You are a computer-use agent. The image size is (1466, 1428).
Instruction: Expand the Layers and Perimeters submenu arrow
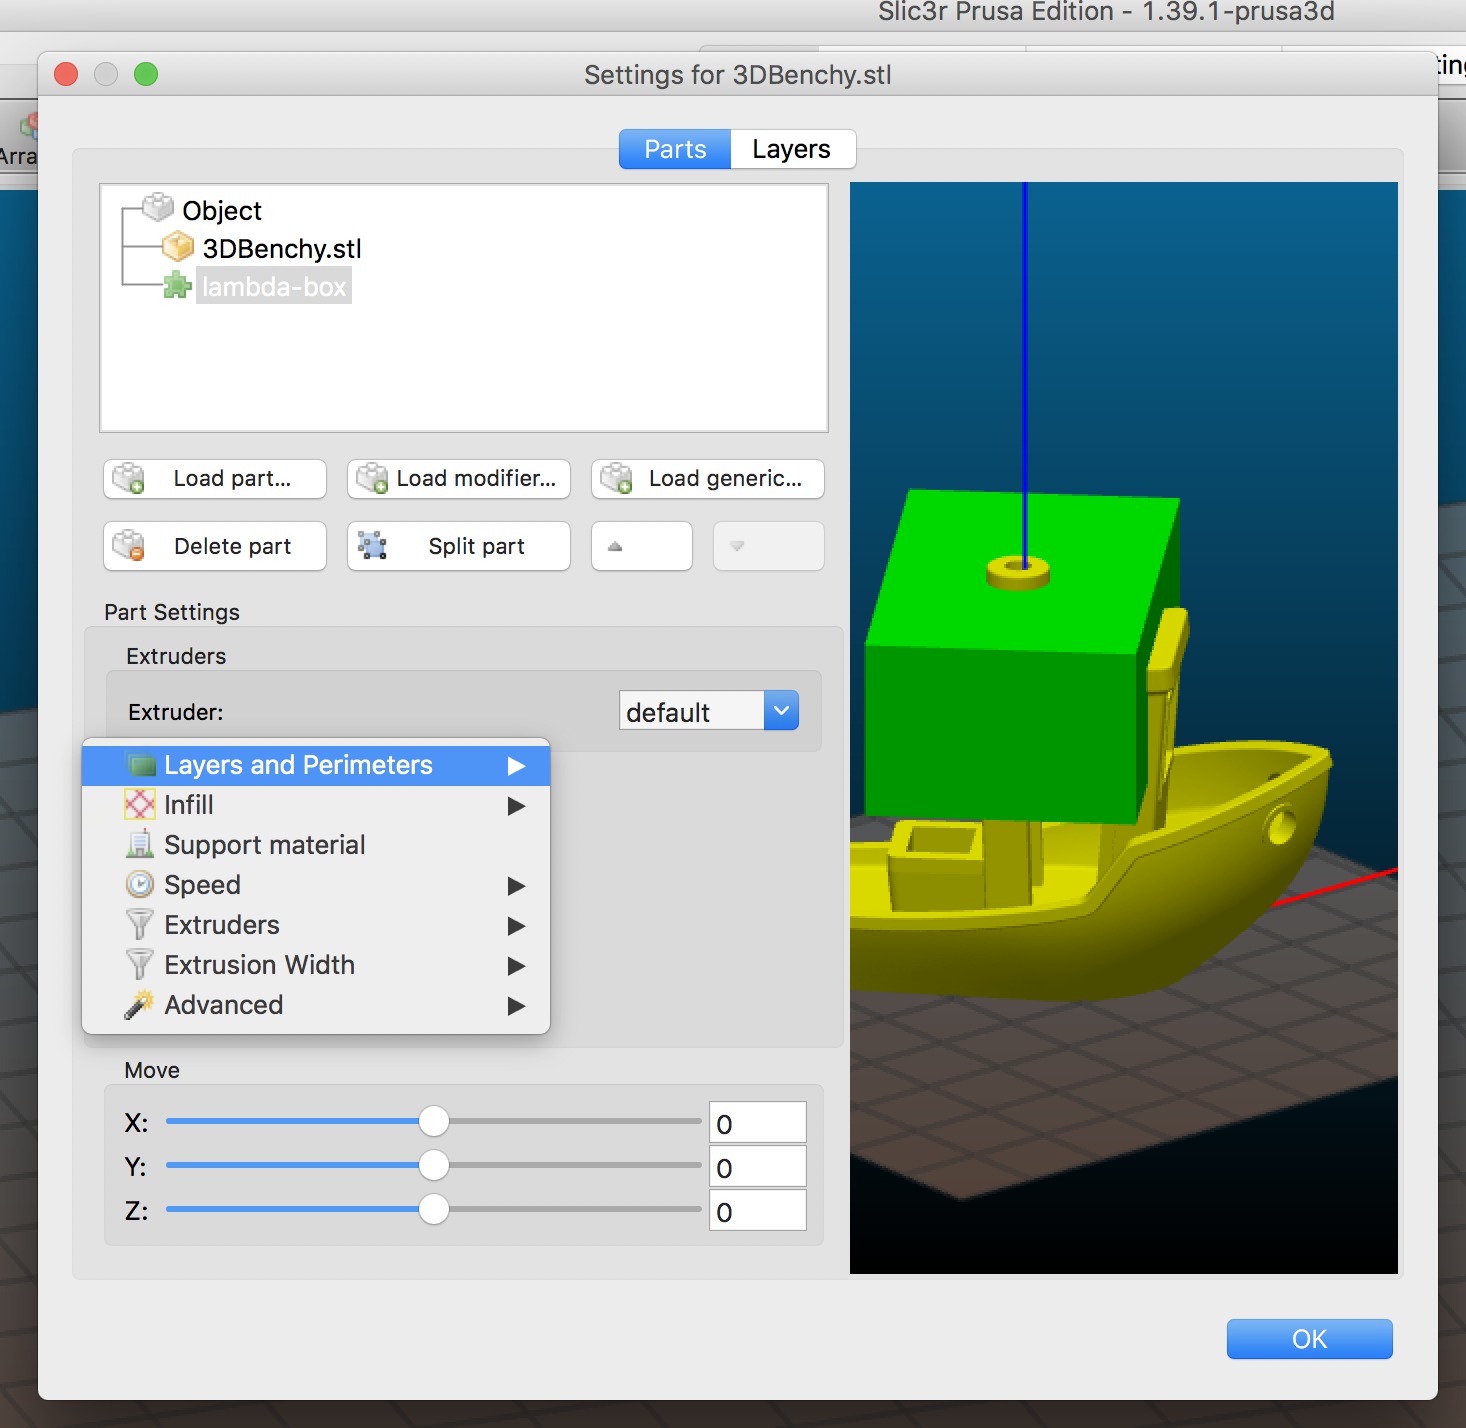tap(516, 766)
